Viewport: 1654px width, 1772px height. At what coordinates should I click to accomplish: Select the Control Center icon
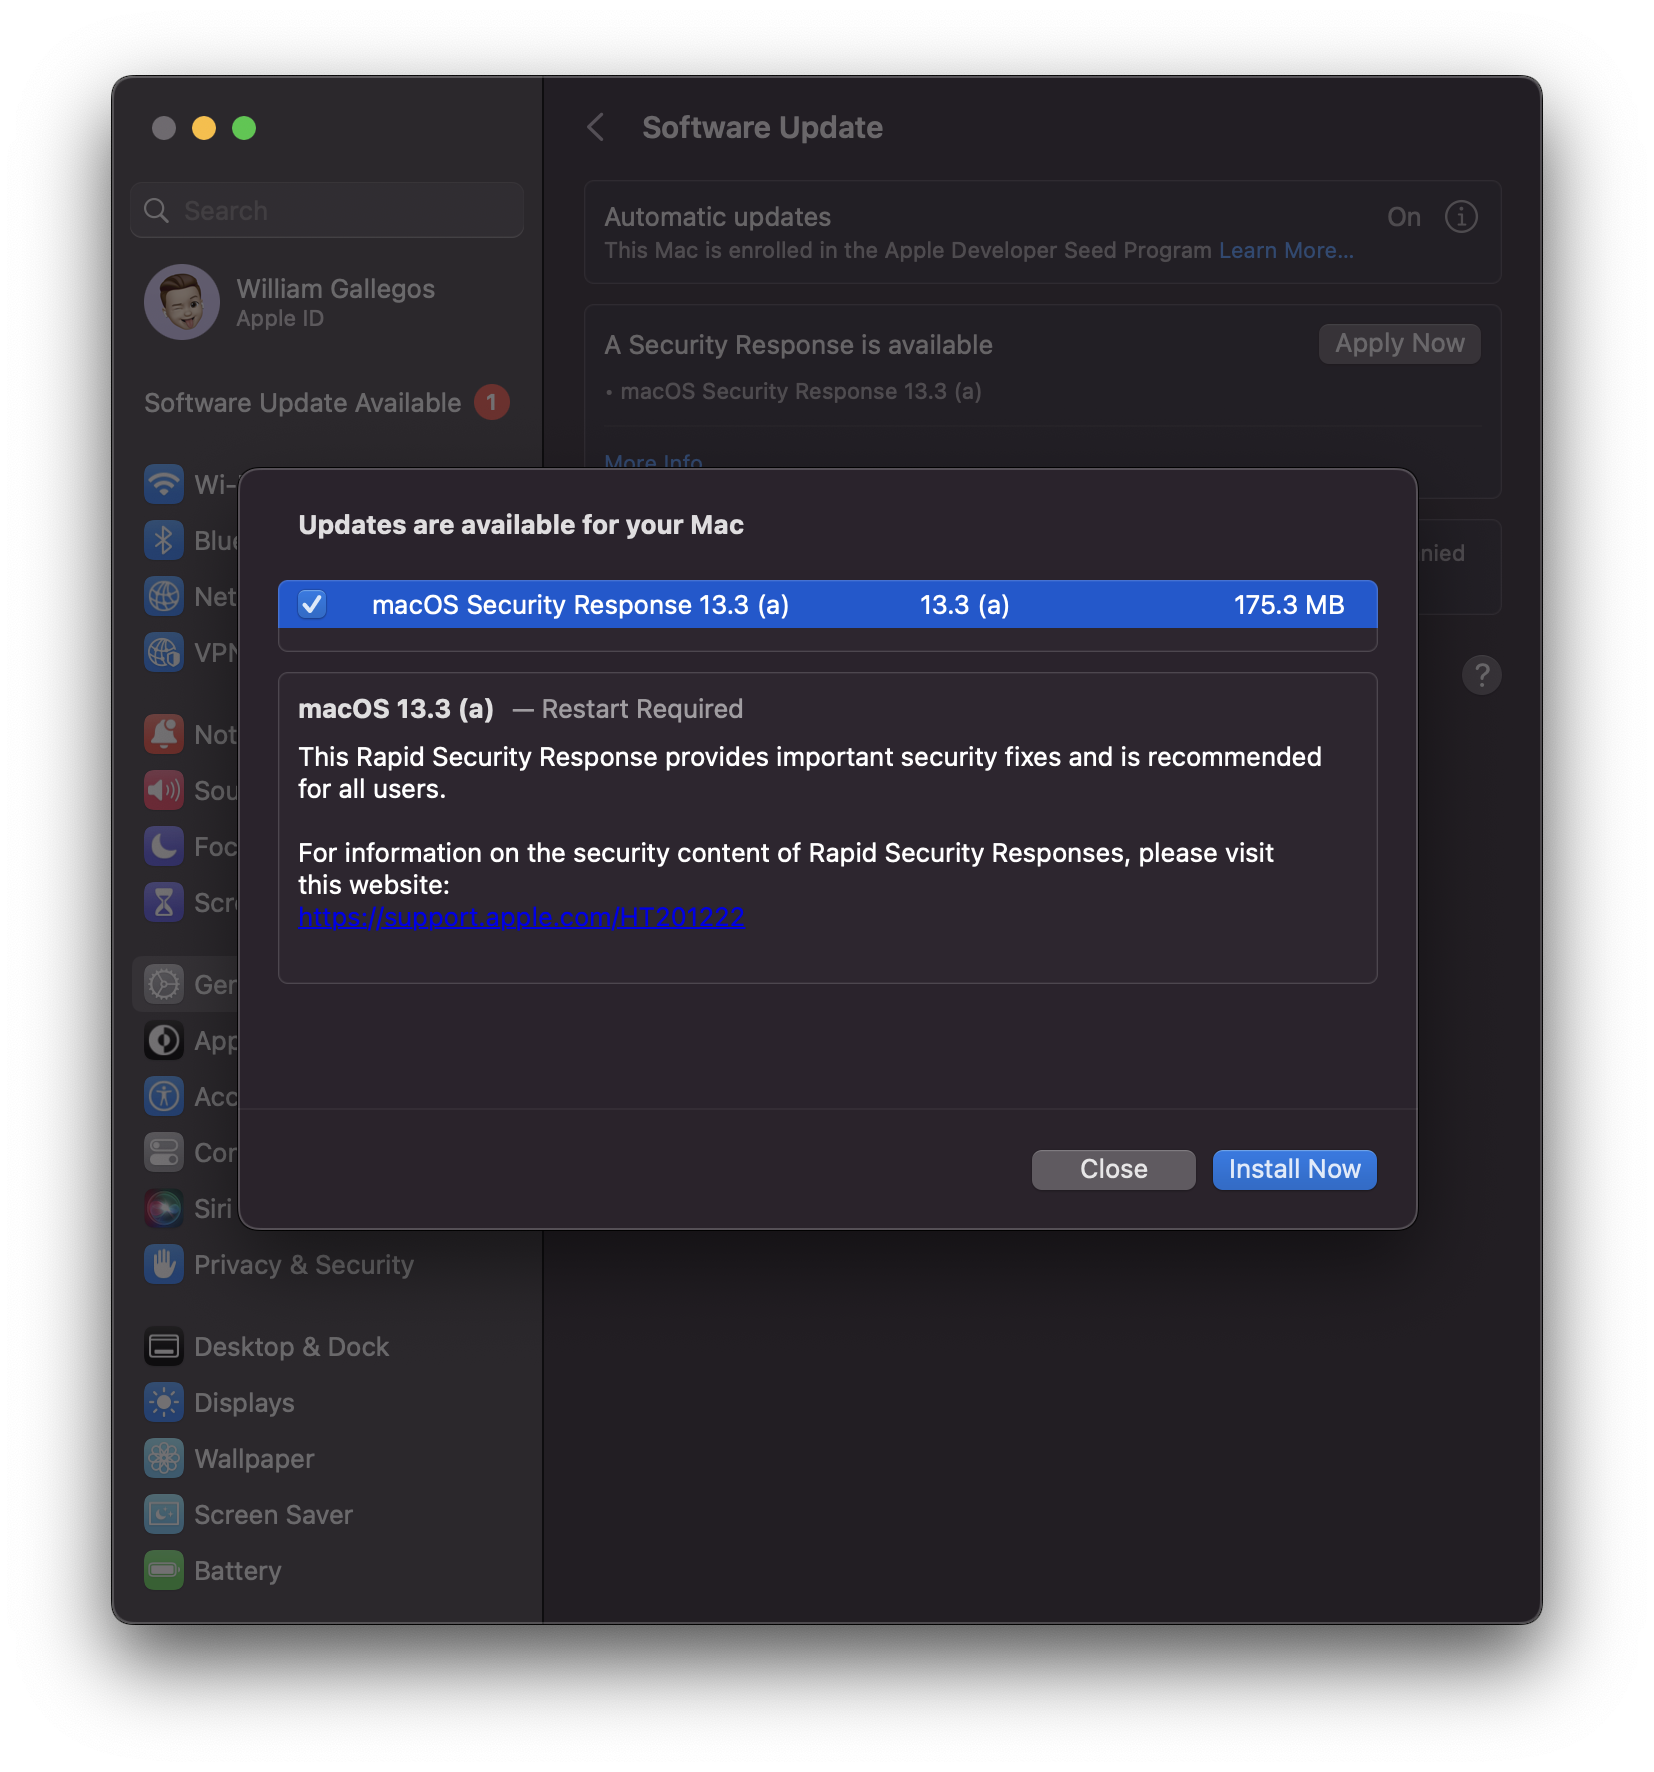(164, 1153)
